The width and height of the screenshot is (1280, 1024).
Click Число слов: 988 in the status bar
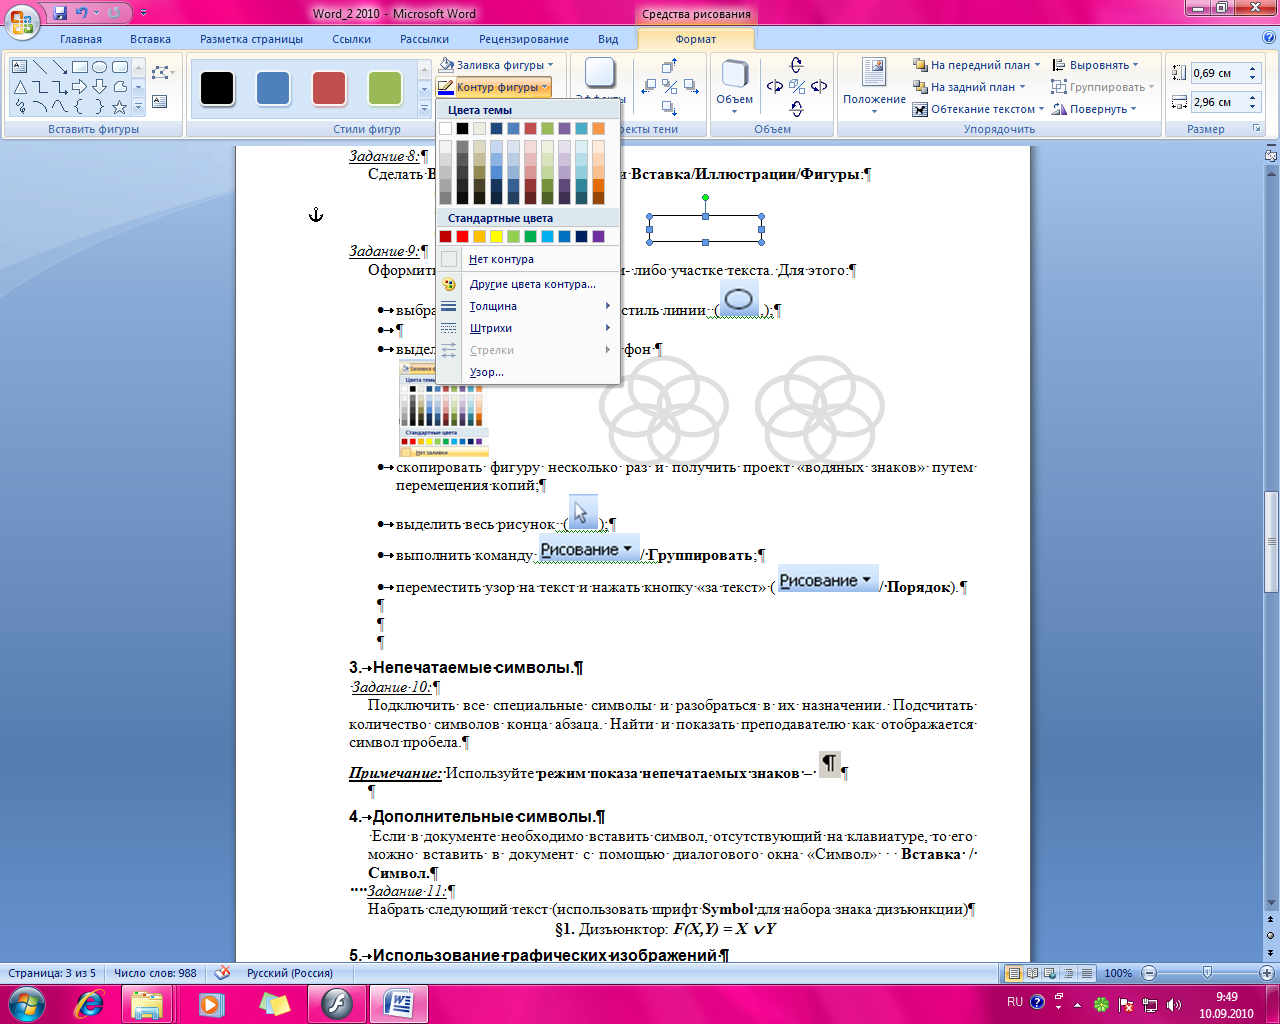(x=155, y=973)
